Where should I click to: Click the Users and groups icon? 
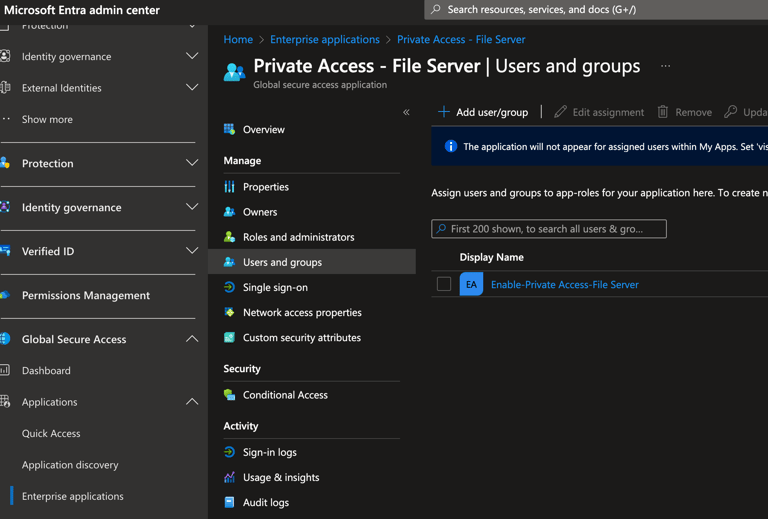pos(229,262)
